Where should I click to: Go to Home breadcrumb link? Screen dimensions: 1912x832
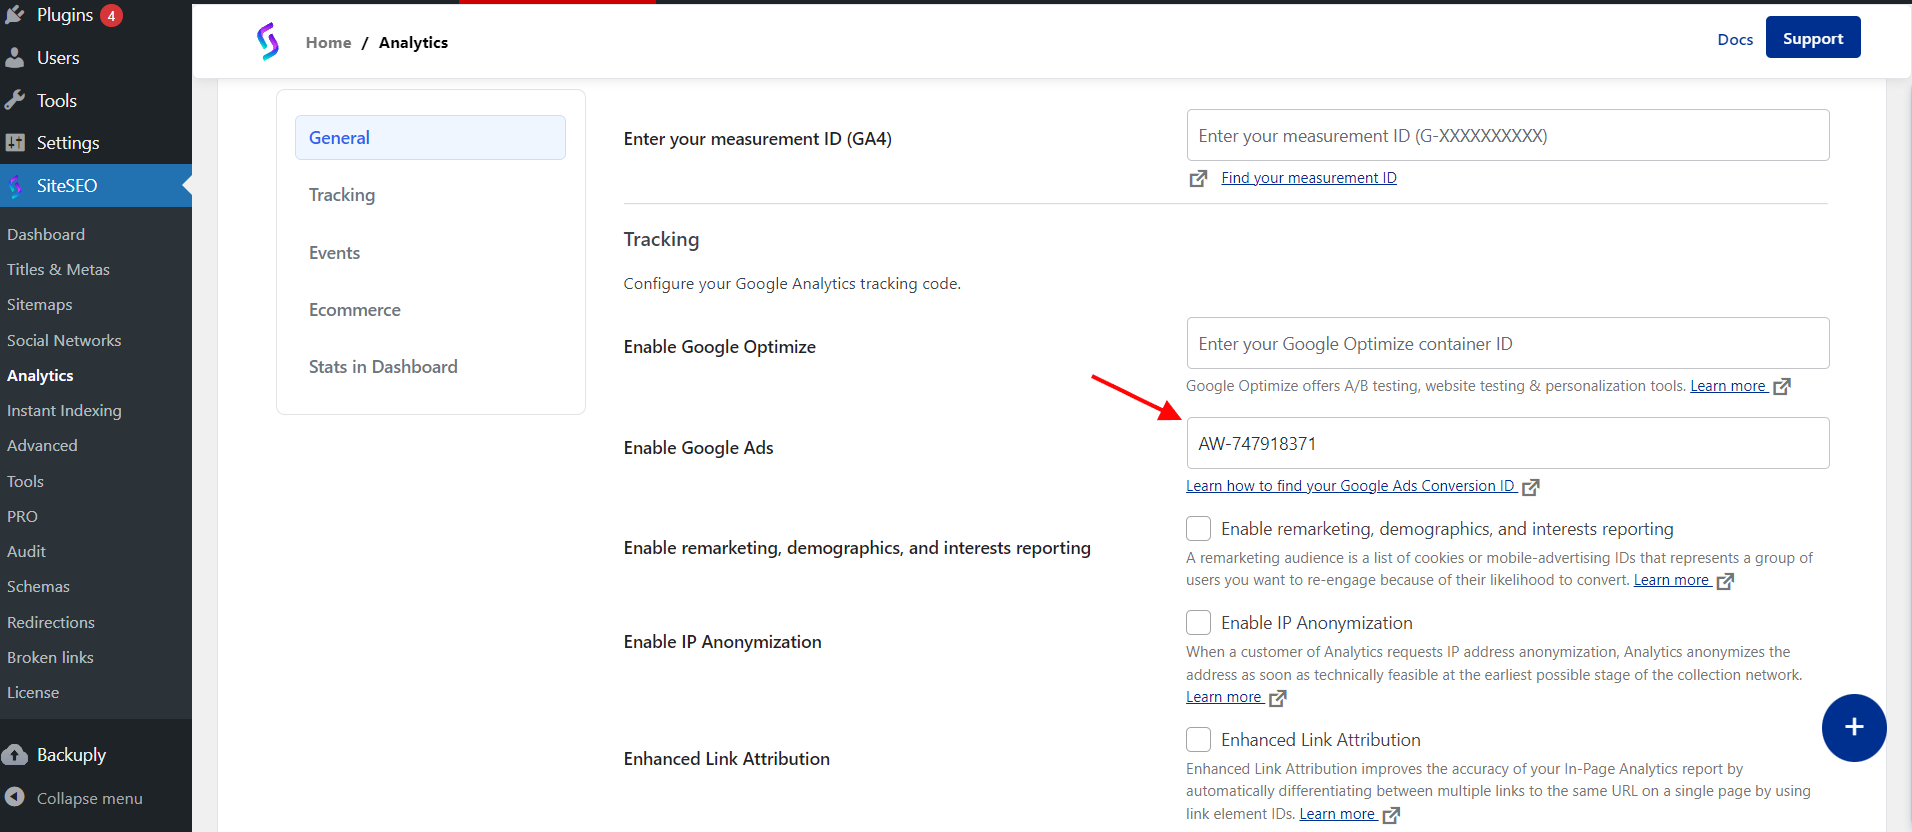click(328, 42)
